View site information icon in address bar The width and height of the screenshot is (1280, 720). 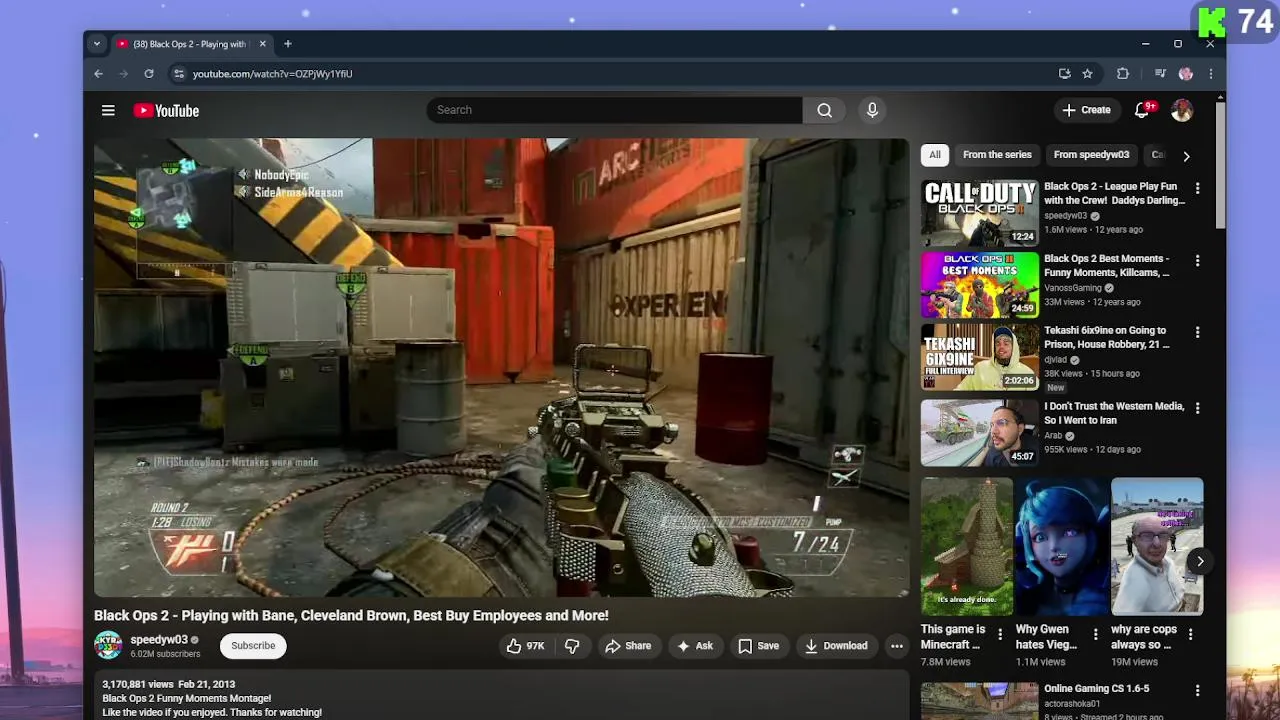coord(179,74)
